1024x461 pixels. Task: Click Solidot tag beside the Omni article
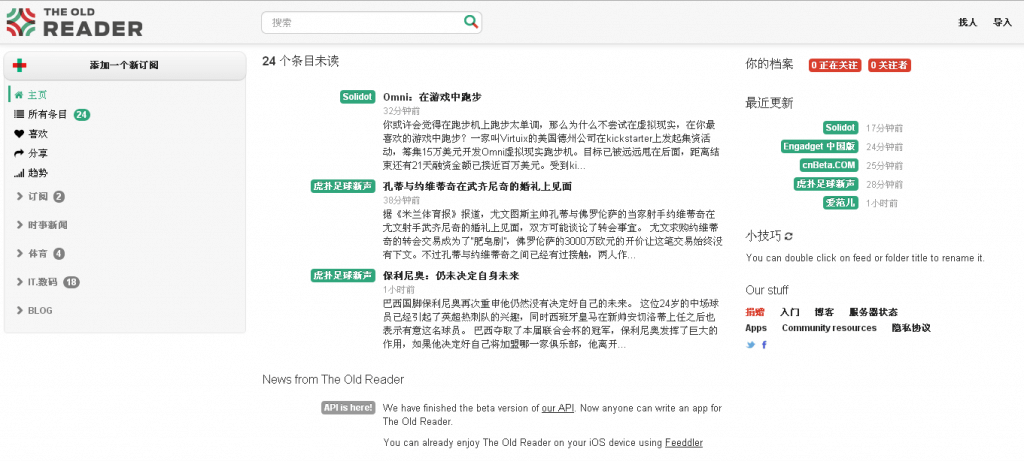tap(357, 97)
